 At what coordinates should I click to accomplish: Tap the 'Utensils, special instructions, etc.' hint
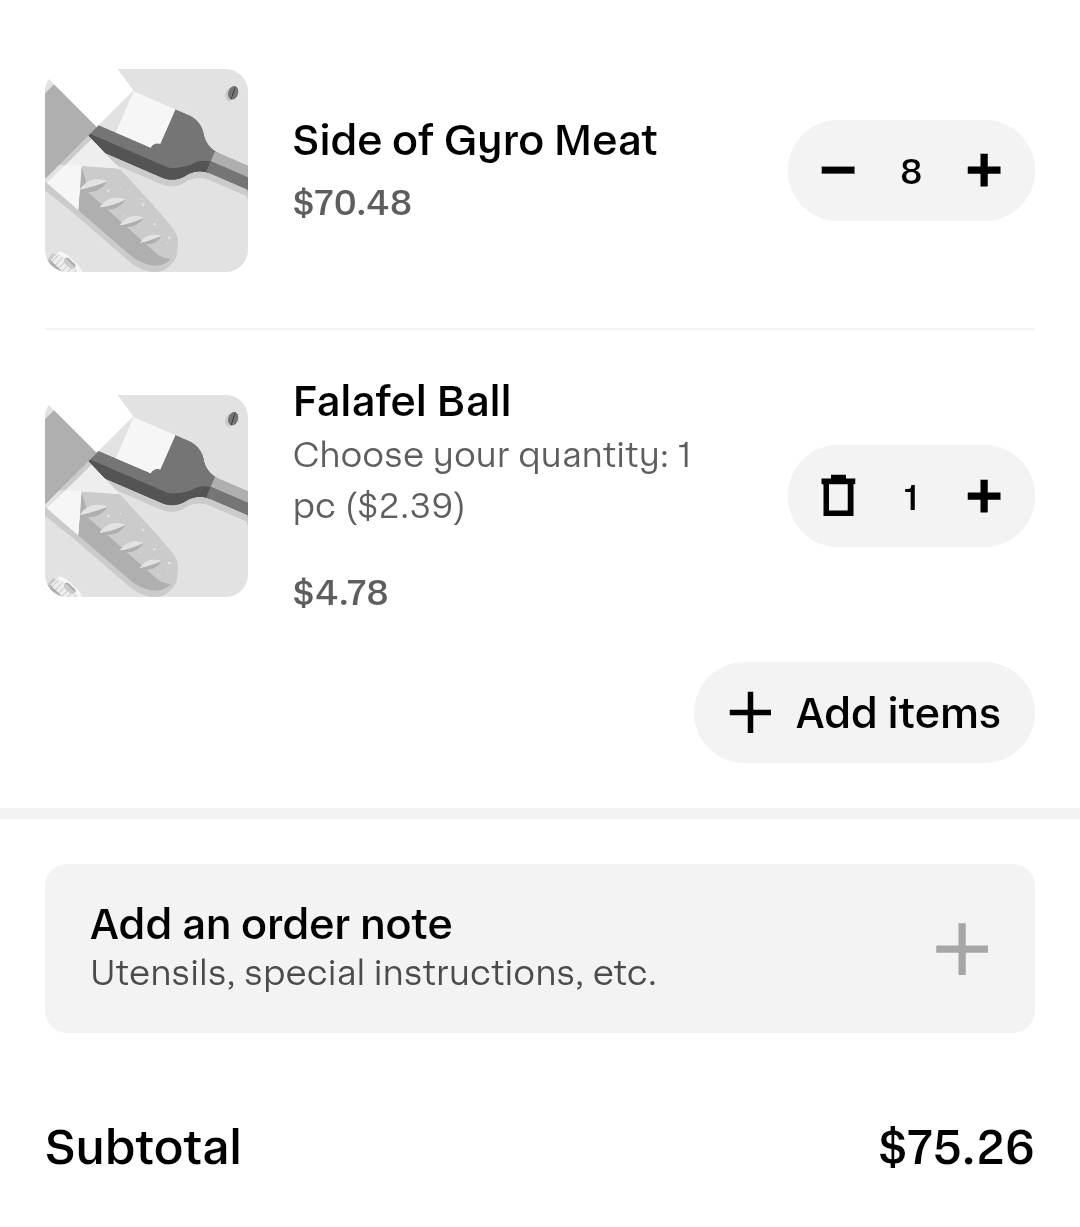tap(373, 973)
